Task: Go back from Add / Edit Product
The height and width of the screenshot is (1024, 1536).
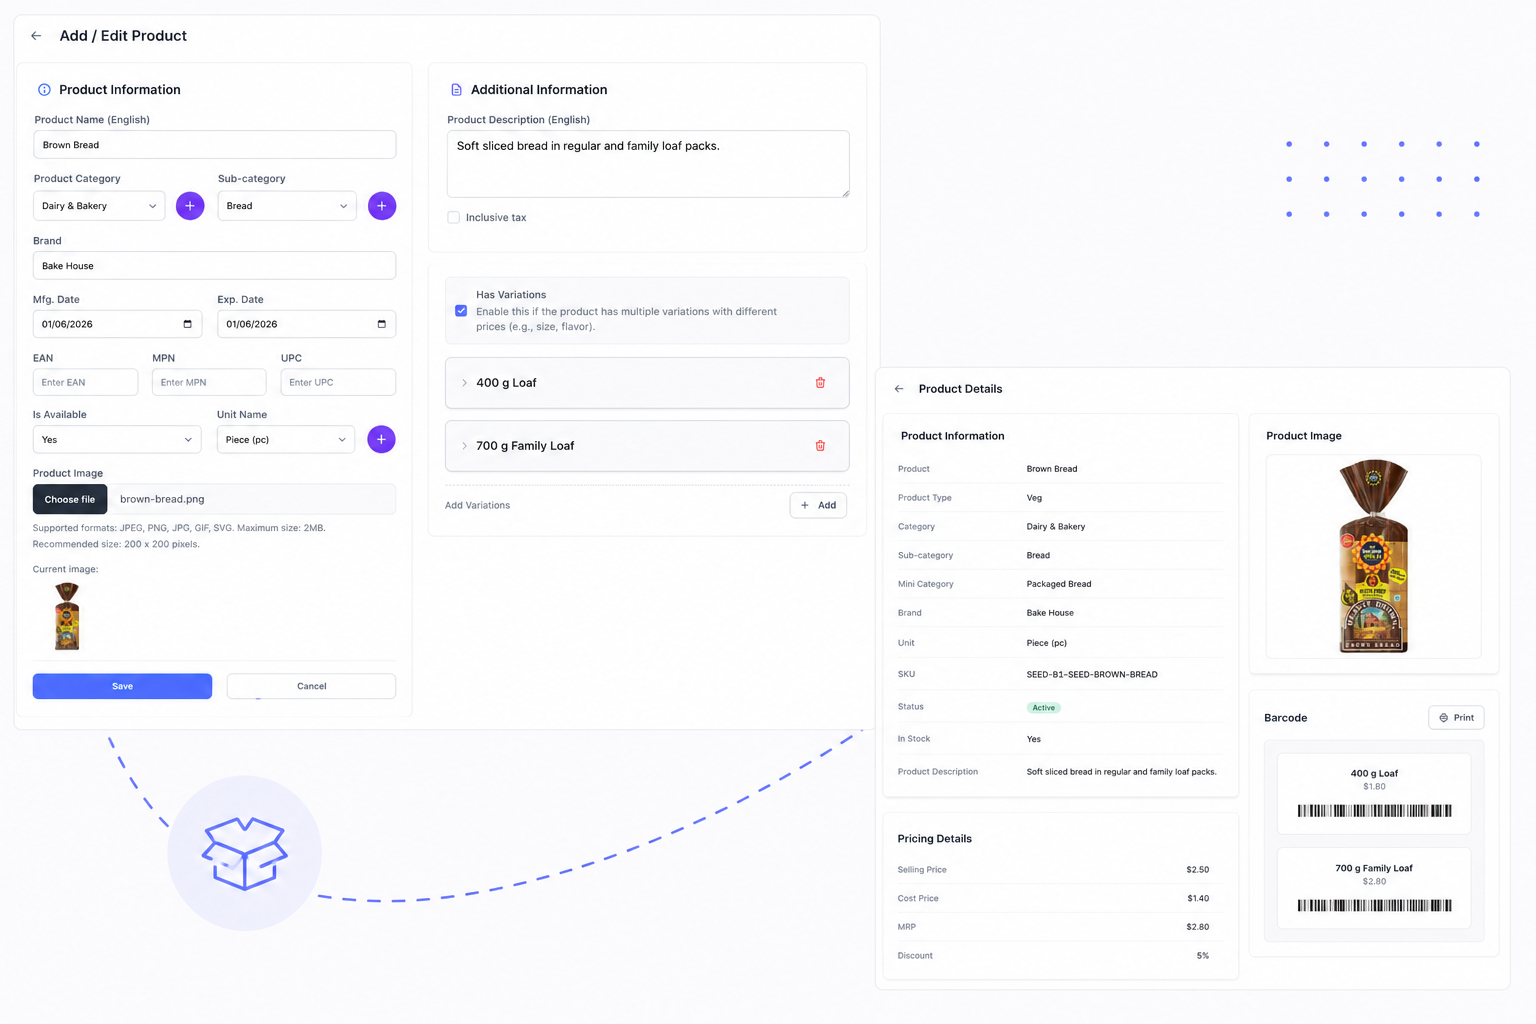Action: click(x=36, y=36)
